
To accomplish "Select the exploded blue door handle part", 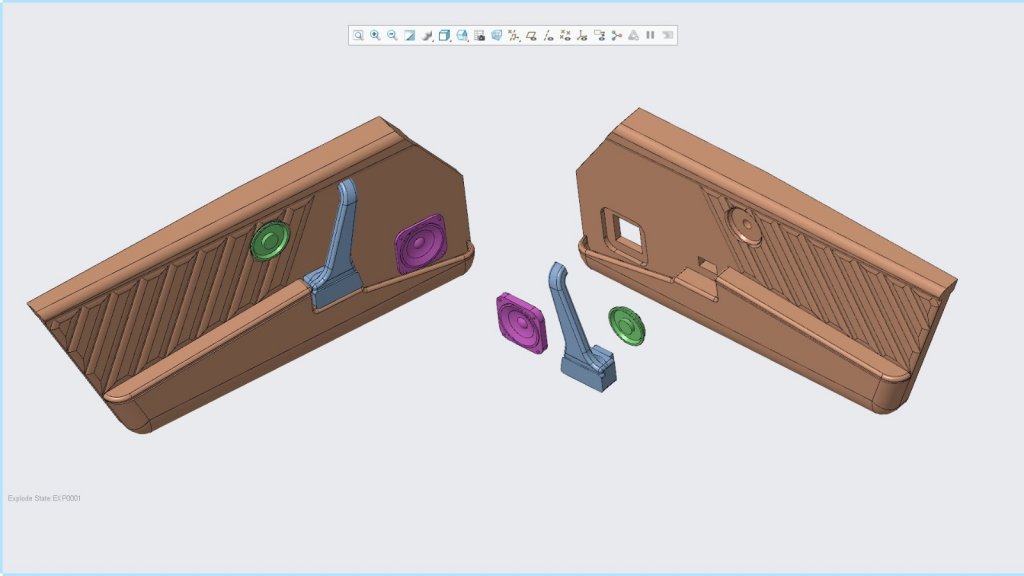I will click(582, 330).
